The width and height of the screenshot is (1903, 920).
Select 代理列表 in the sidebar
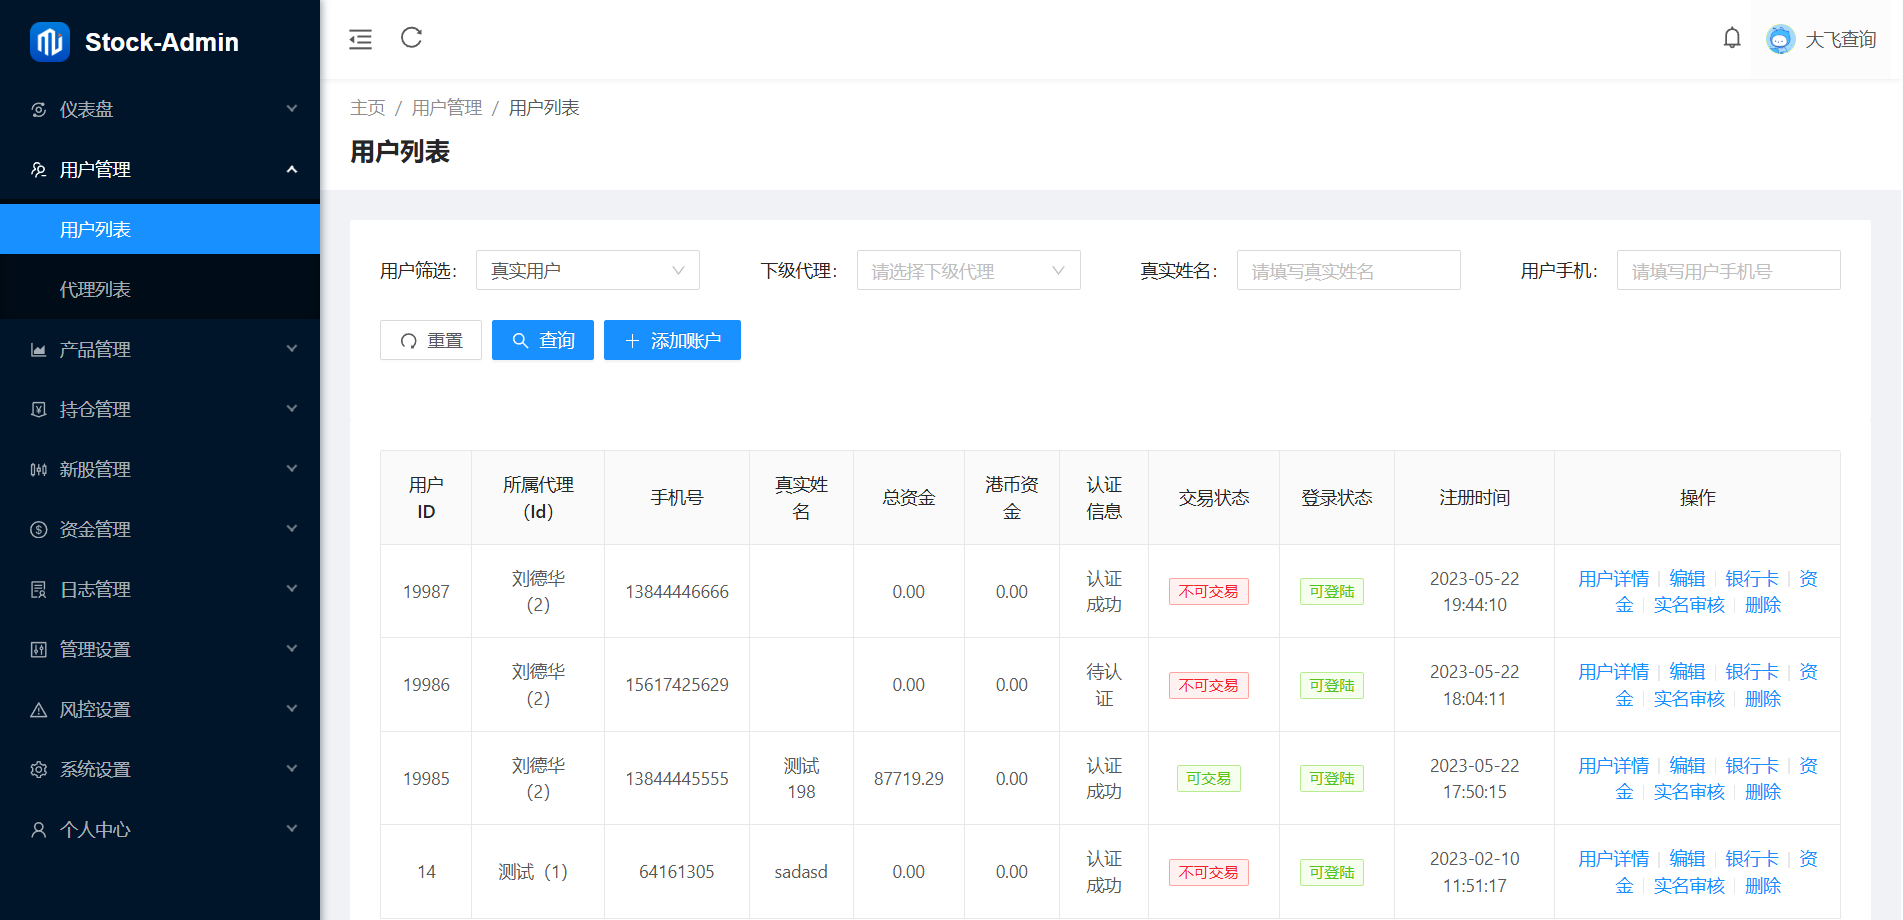[95, 290]
